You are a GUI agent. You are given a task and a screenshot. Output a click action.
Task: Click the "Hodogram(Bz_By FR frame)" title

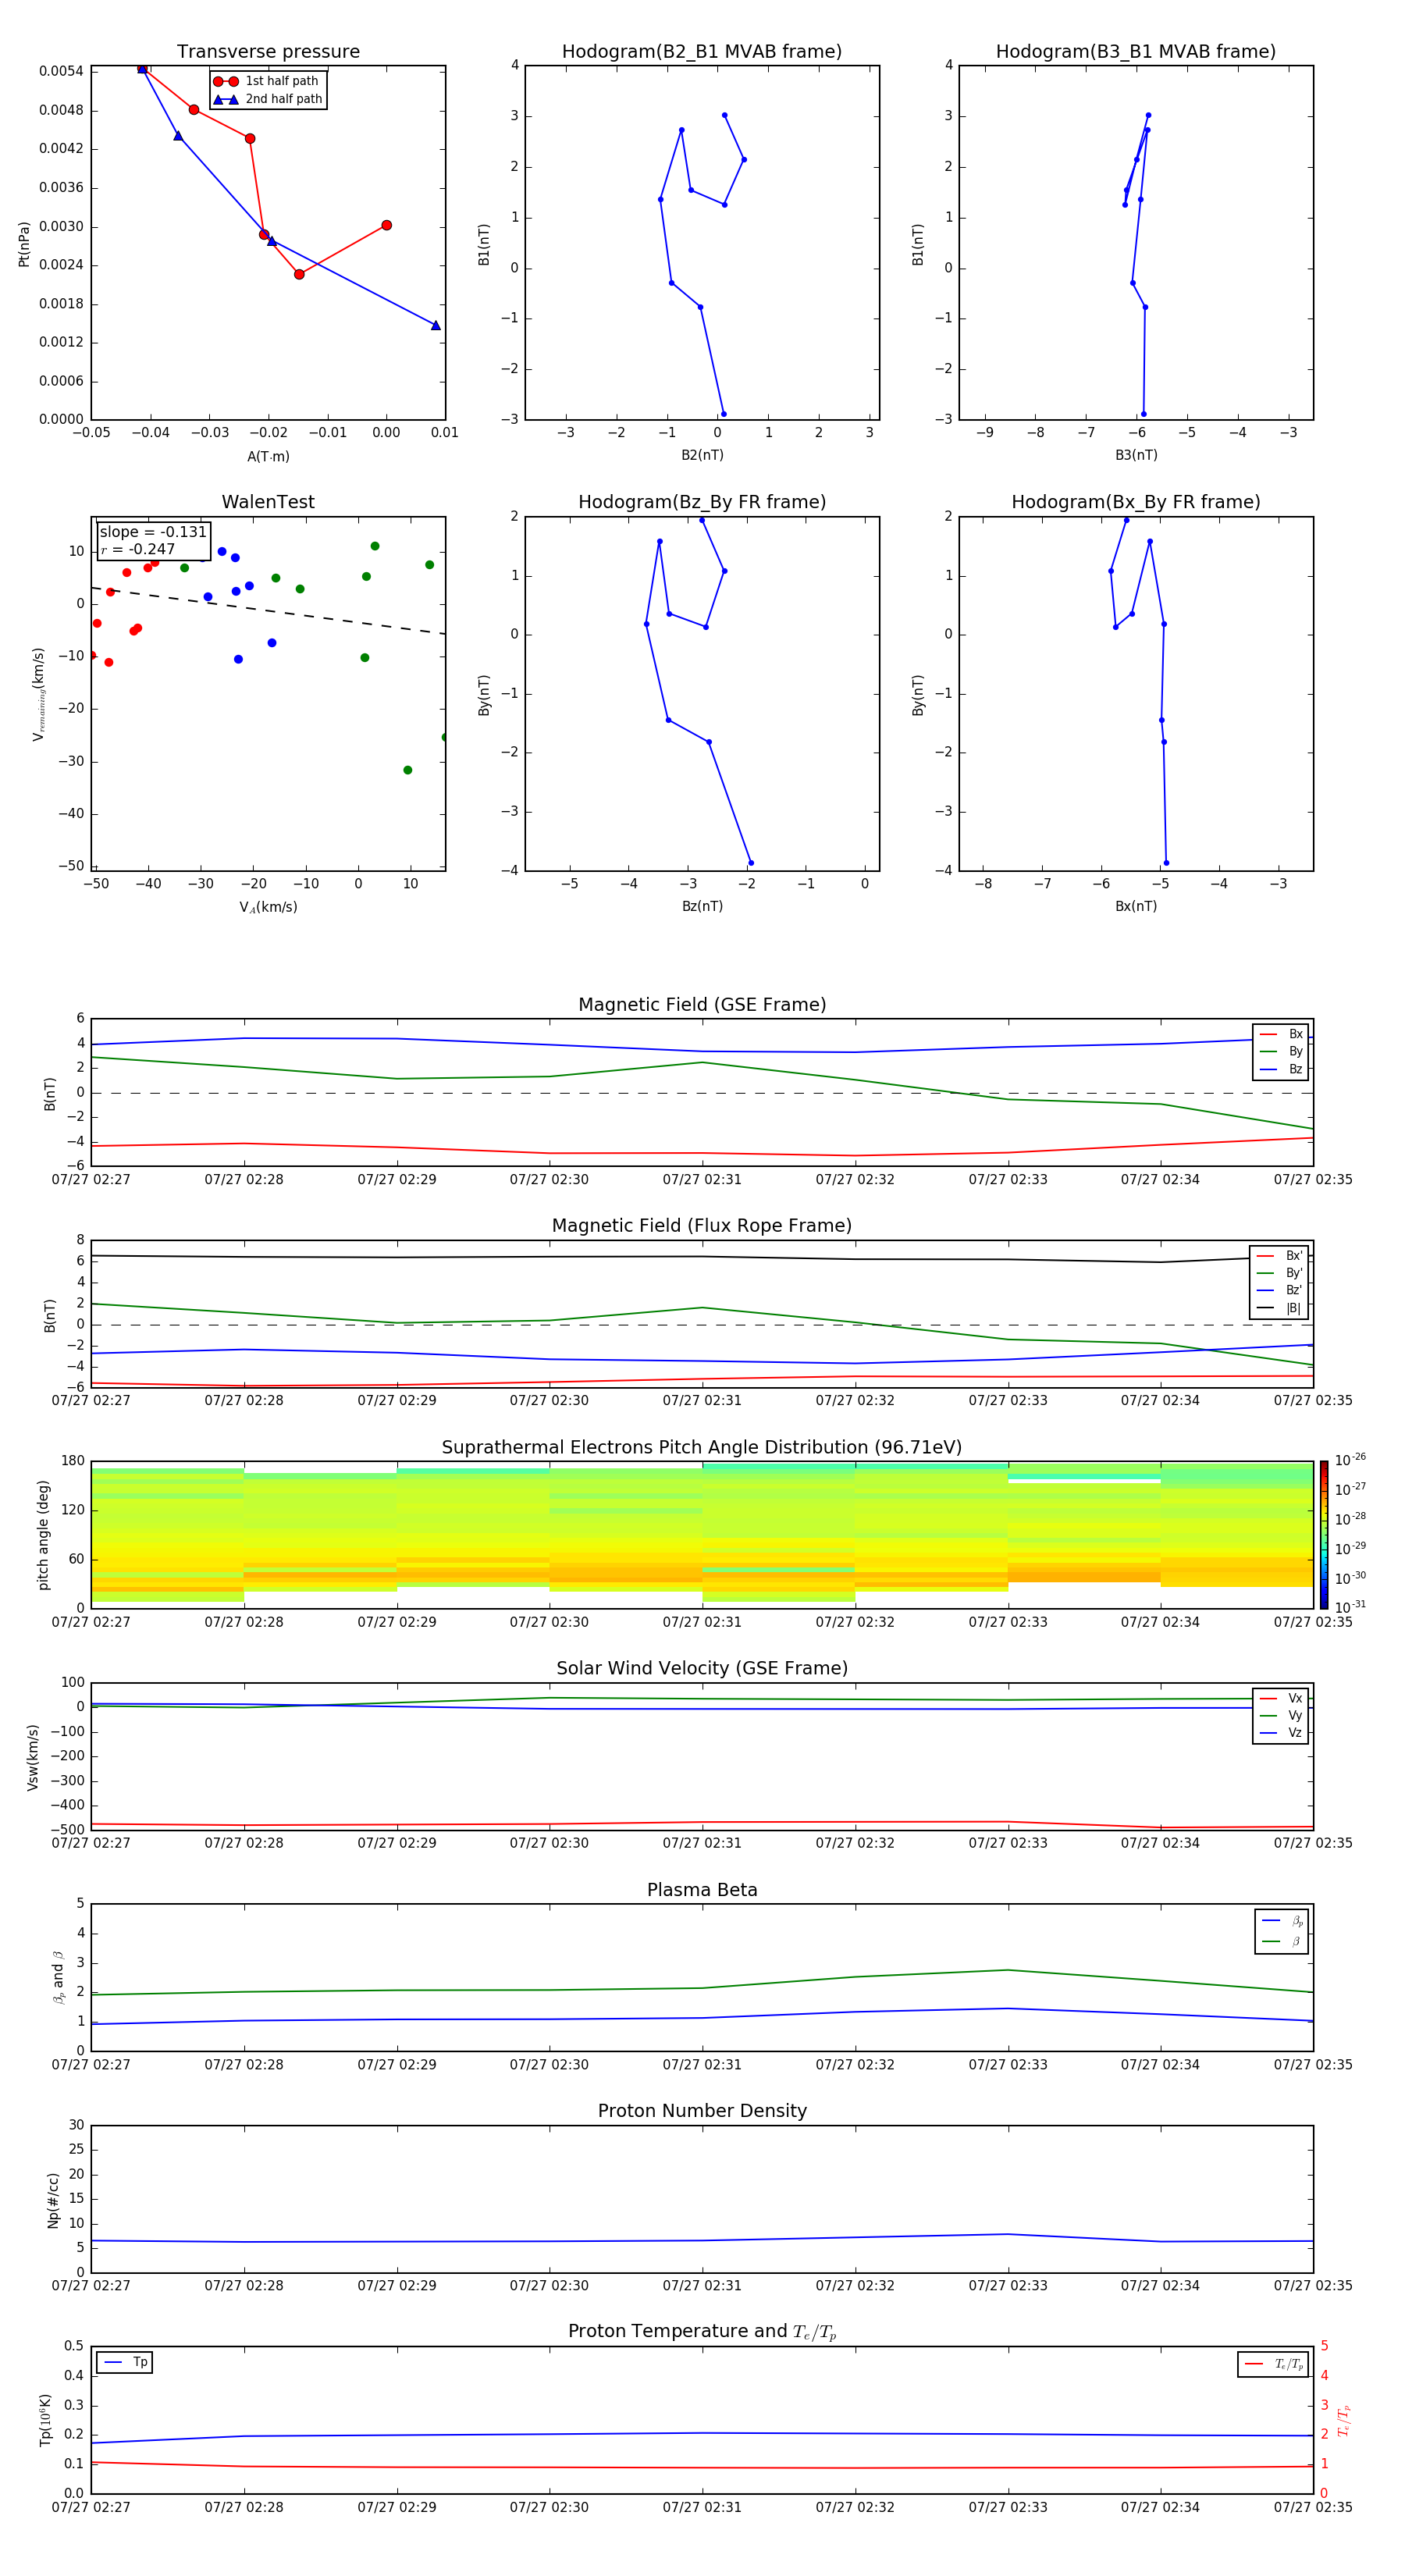coord(702,502)
